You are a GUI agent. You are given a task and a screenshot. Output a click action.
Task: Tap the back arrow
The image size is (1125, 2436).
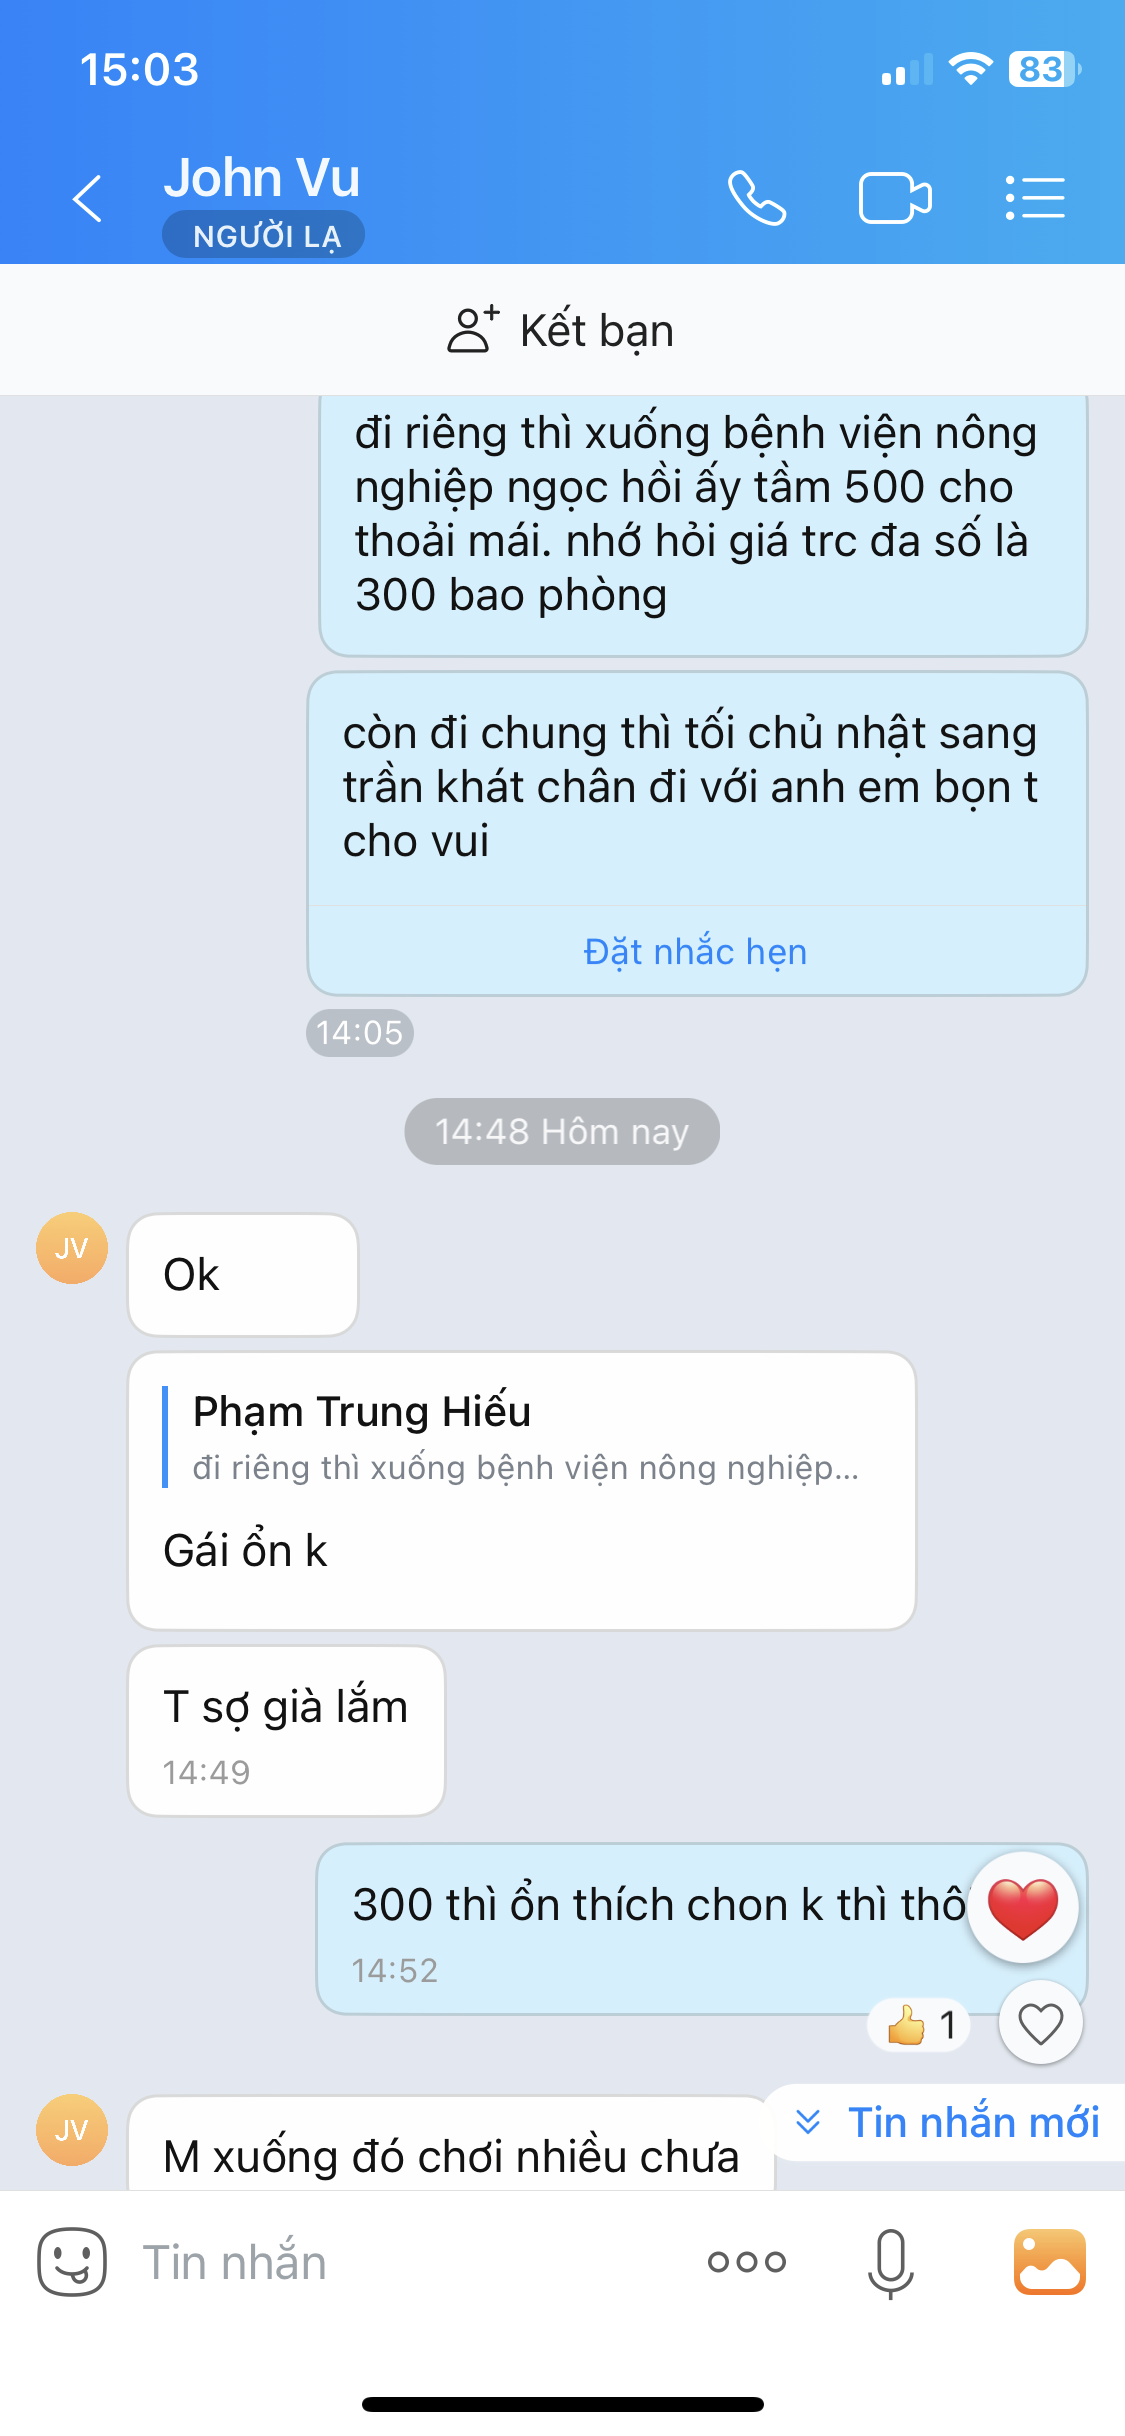pyautogui.click(x=88, y=198)
